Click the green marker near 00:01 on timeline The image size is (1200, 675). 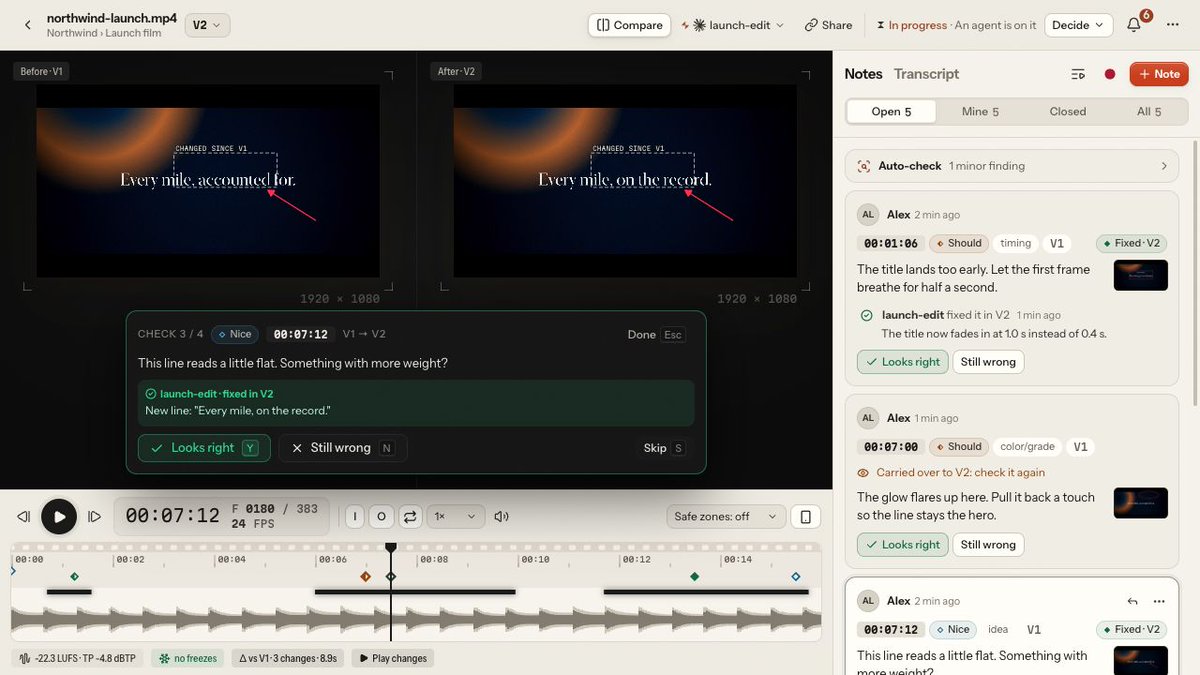pos(74,577)
